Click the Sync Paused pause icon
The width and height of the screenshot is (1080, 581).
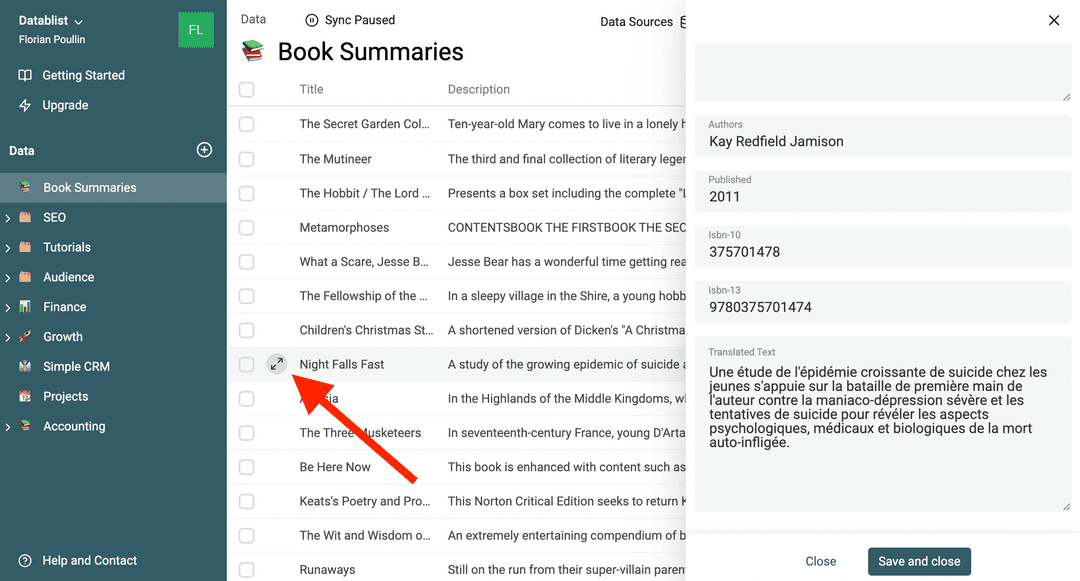pyautogui.click(x=312, y=20)
